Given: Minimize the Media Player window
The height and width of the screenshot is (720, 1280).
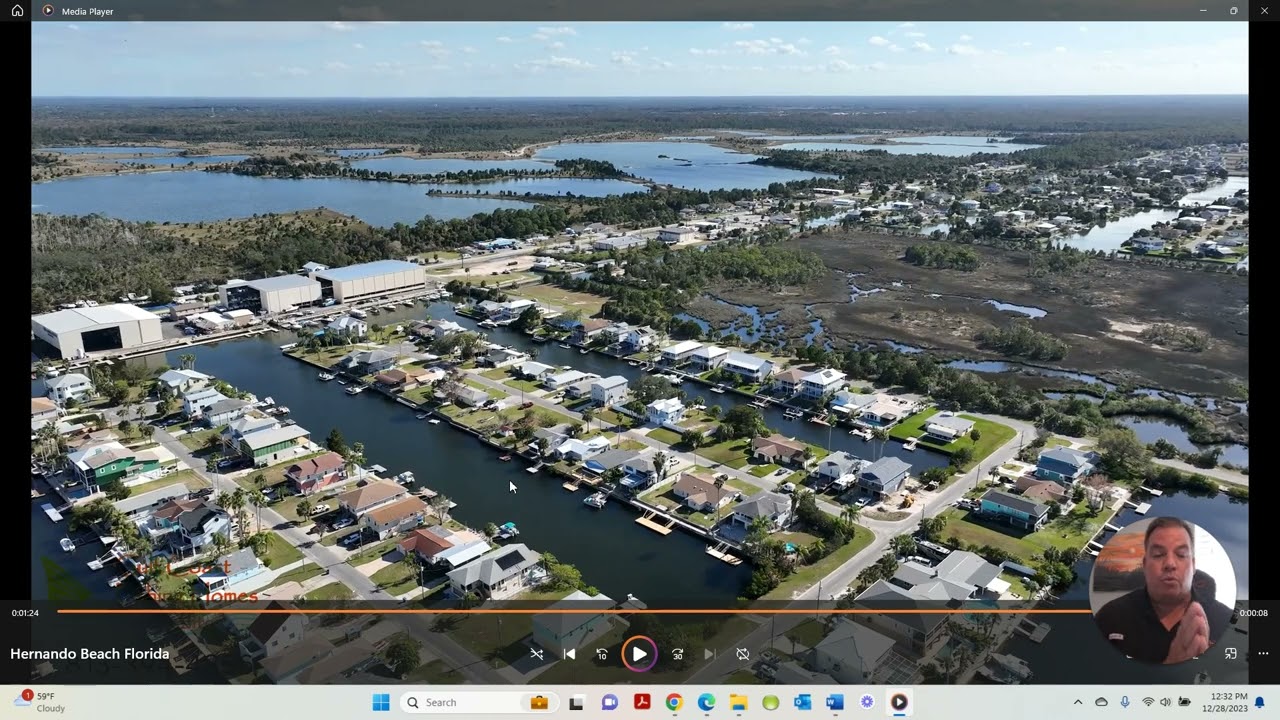Looking at the screenshot, I should (1203, 11).
